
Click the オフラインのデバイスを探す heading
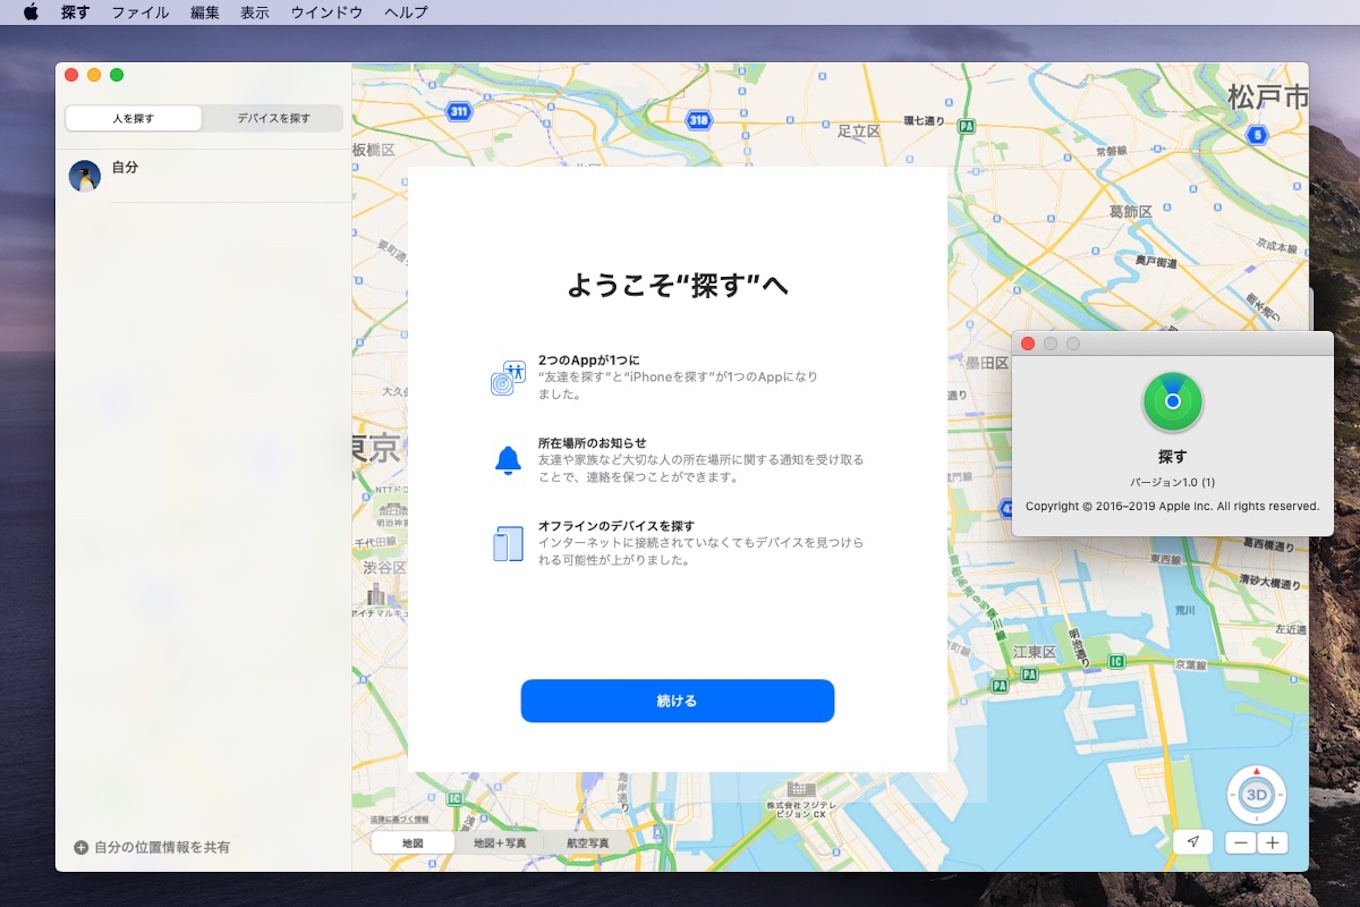pos(616,526)
